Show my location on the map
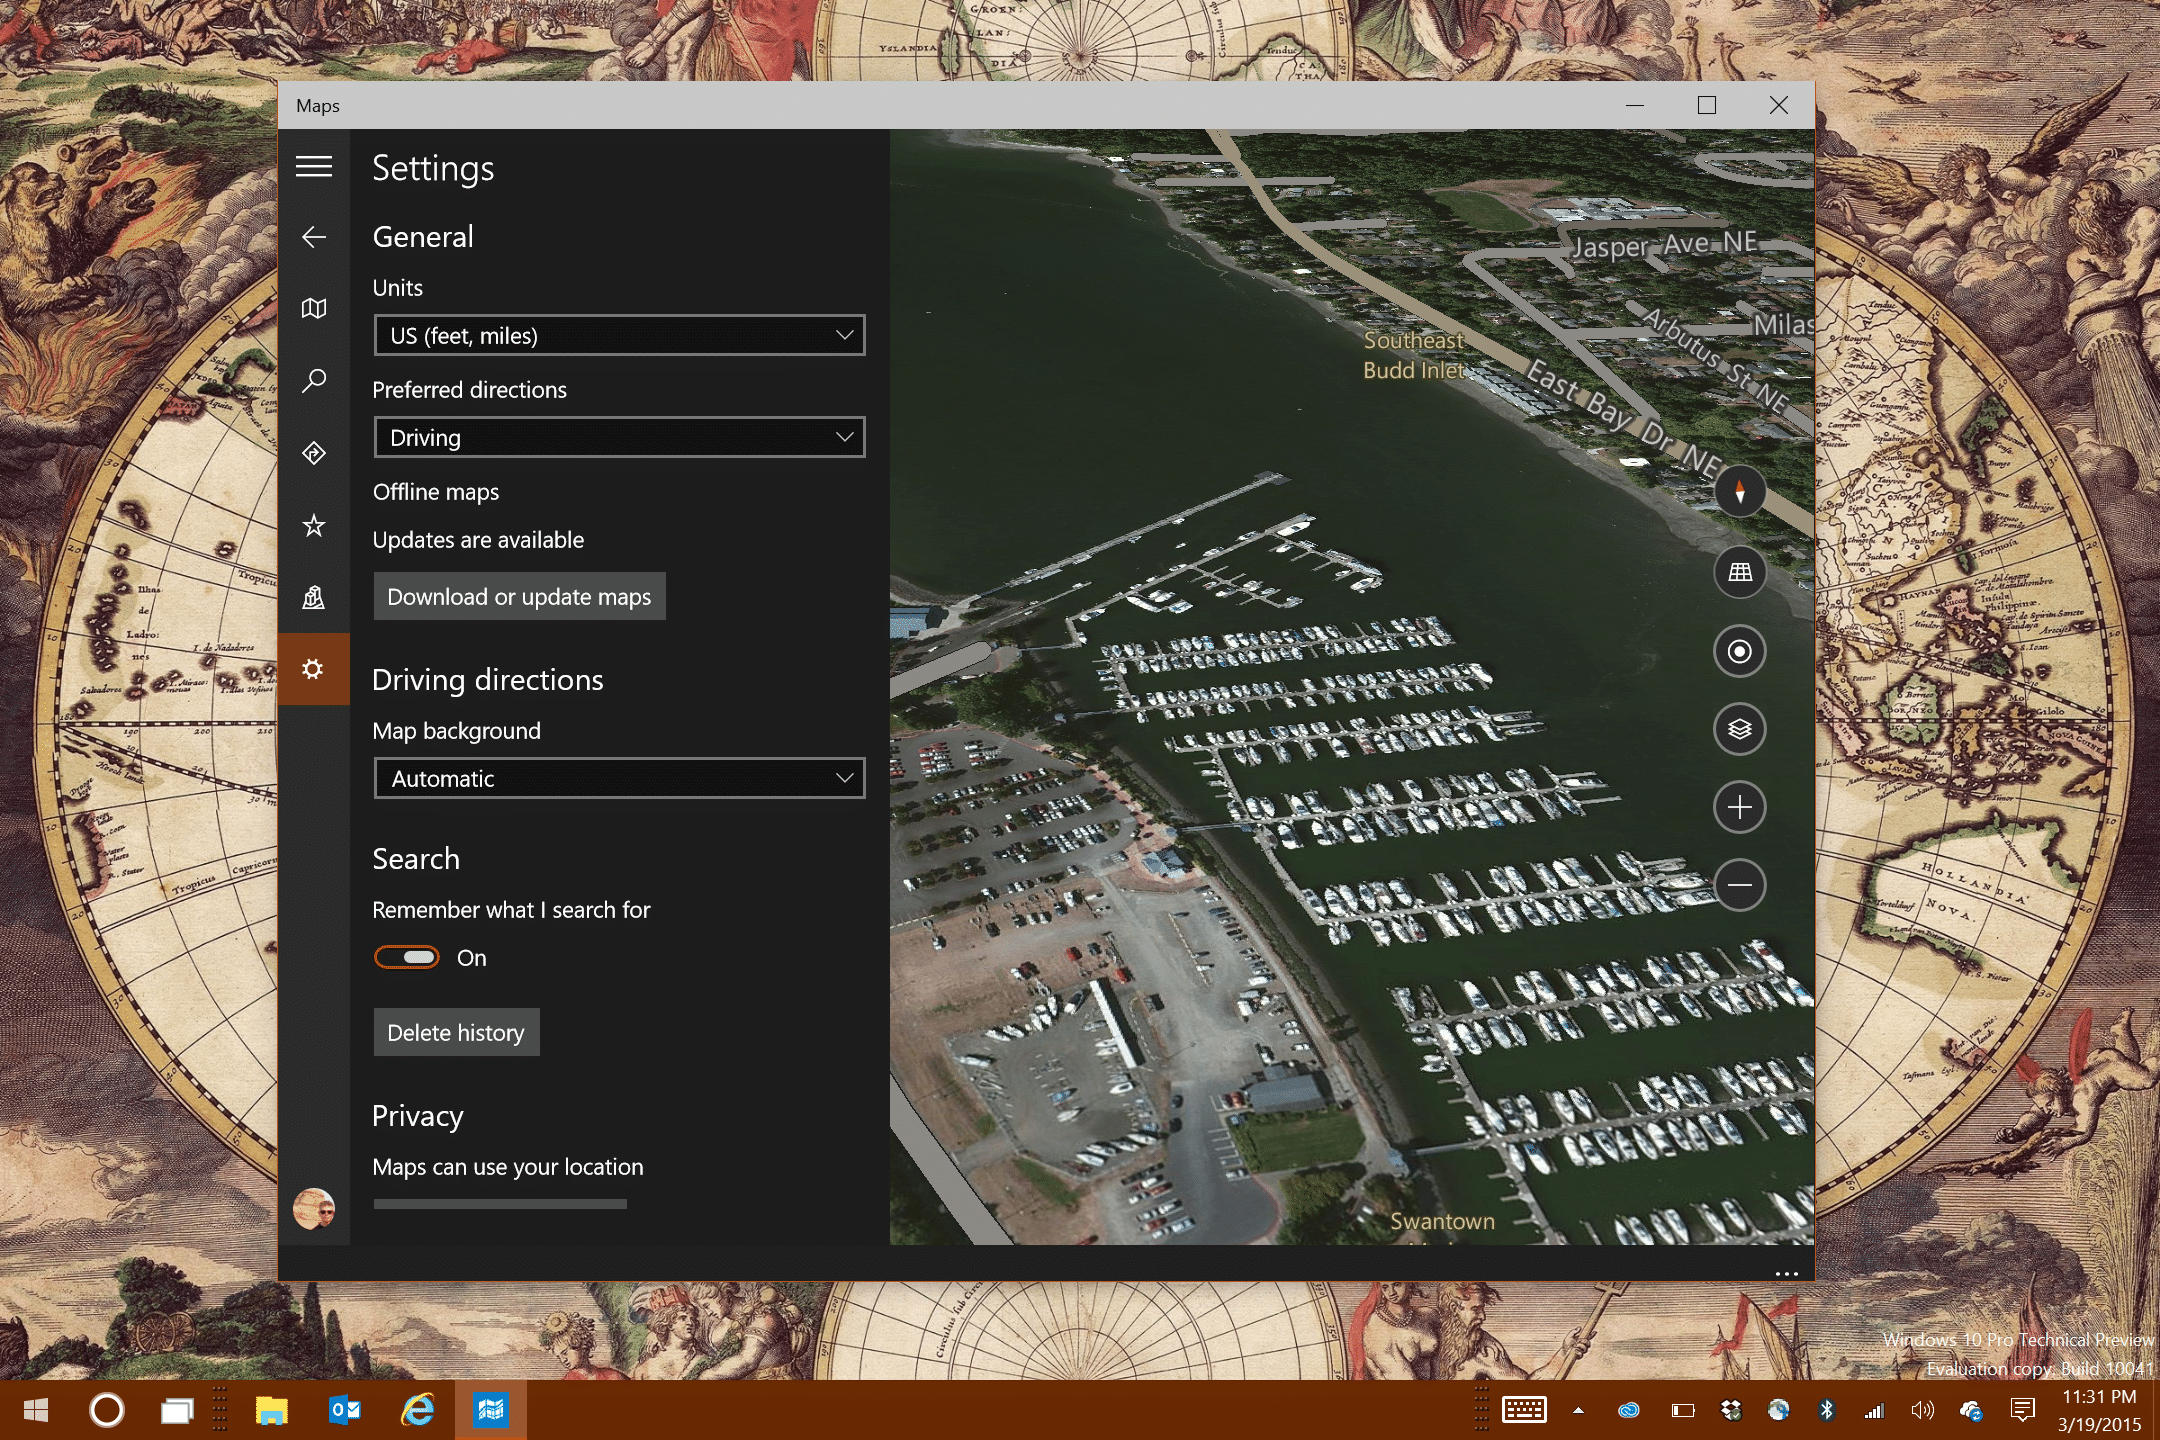Viewport: 2160px width, 1440px height. click(1740, 651)
